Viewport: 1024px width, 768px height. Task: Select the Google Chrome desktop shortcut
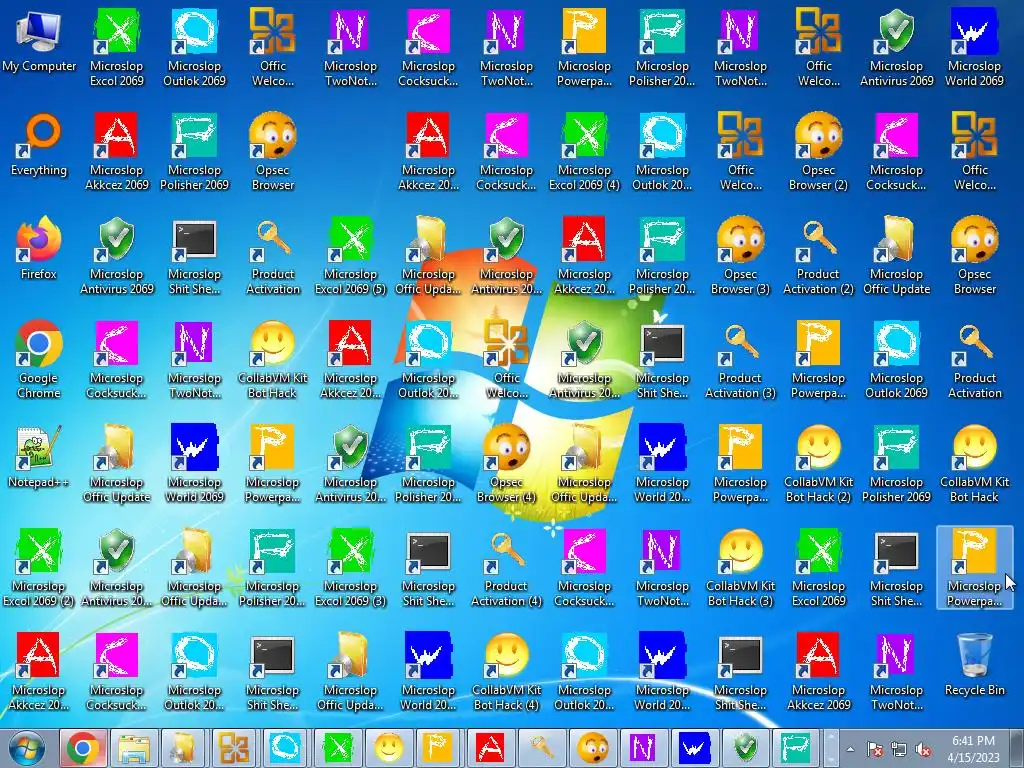[39, 360]
